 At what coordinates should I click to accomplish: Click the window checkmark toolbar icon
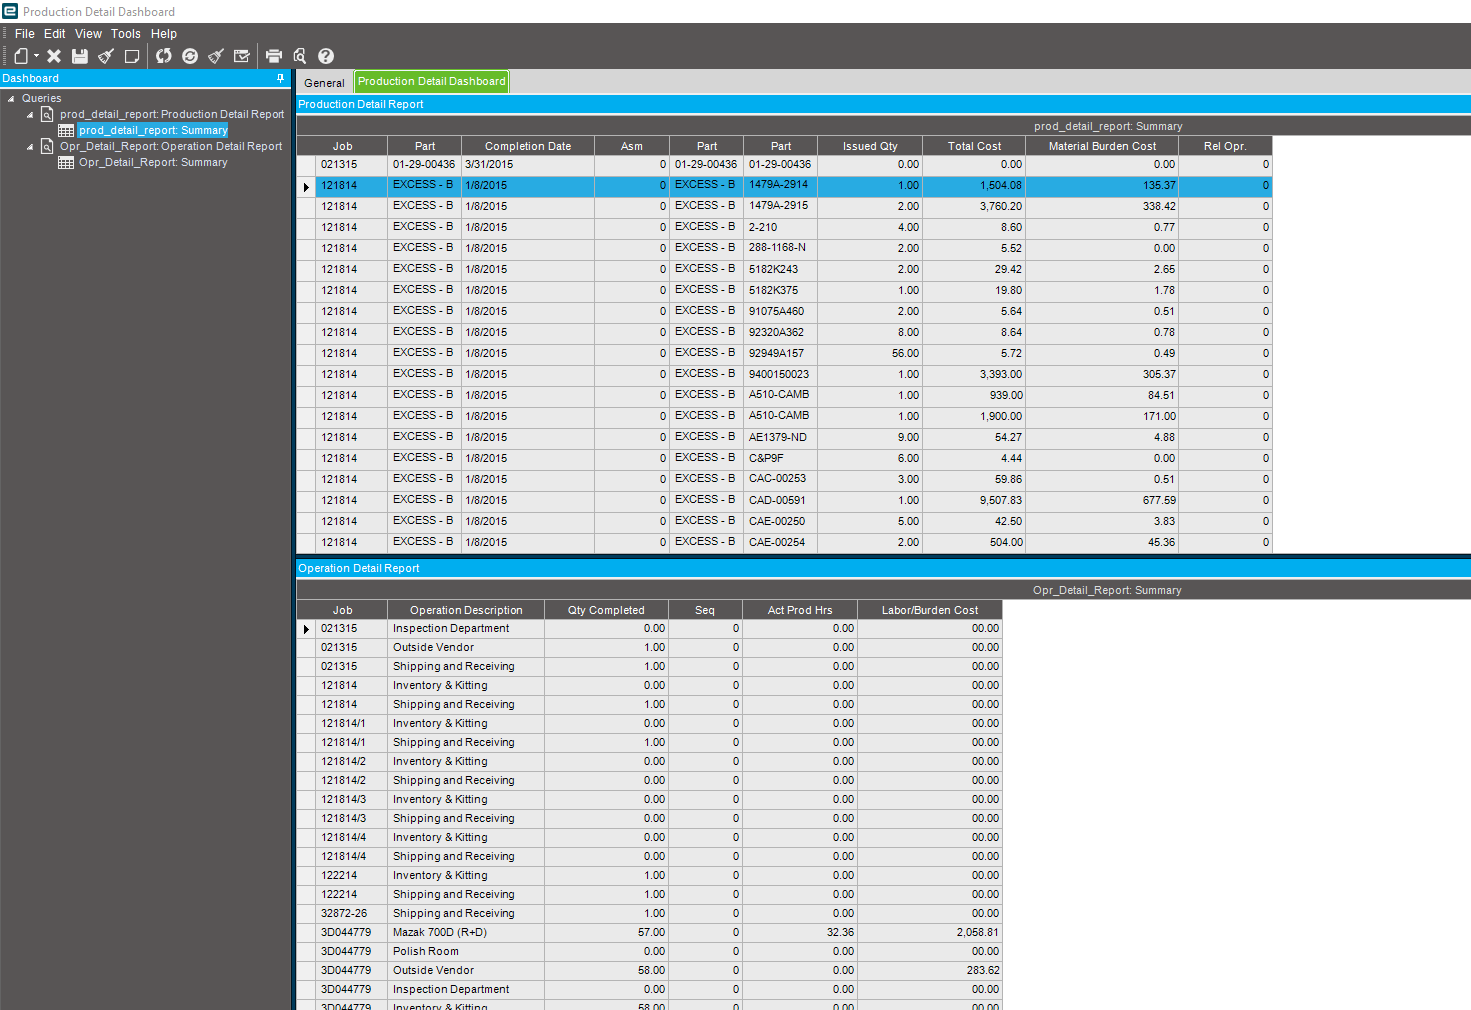pyautogui.click(x=242, y=56)
